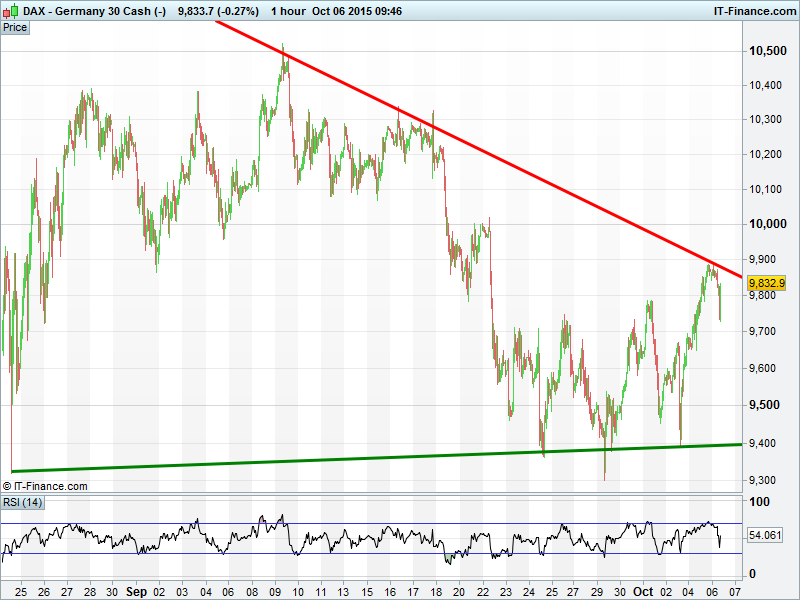Click the 9,600 price axis label
Screen dimensions: 800x600
[x=762, y=368]
